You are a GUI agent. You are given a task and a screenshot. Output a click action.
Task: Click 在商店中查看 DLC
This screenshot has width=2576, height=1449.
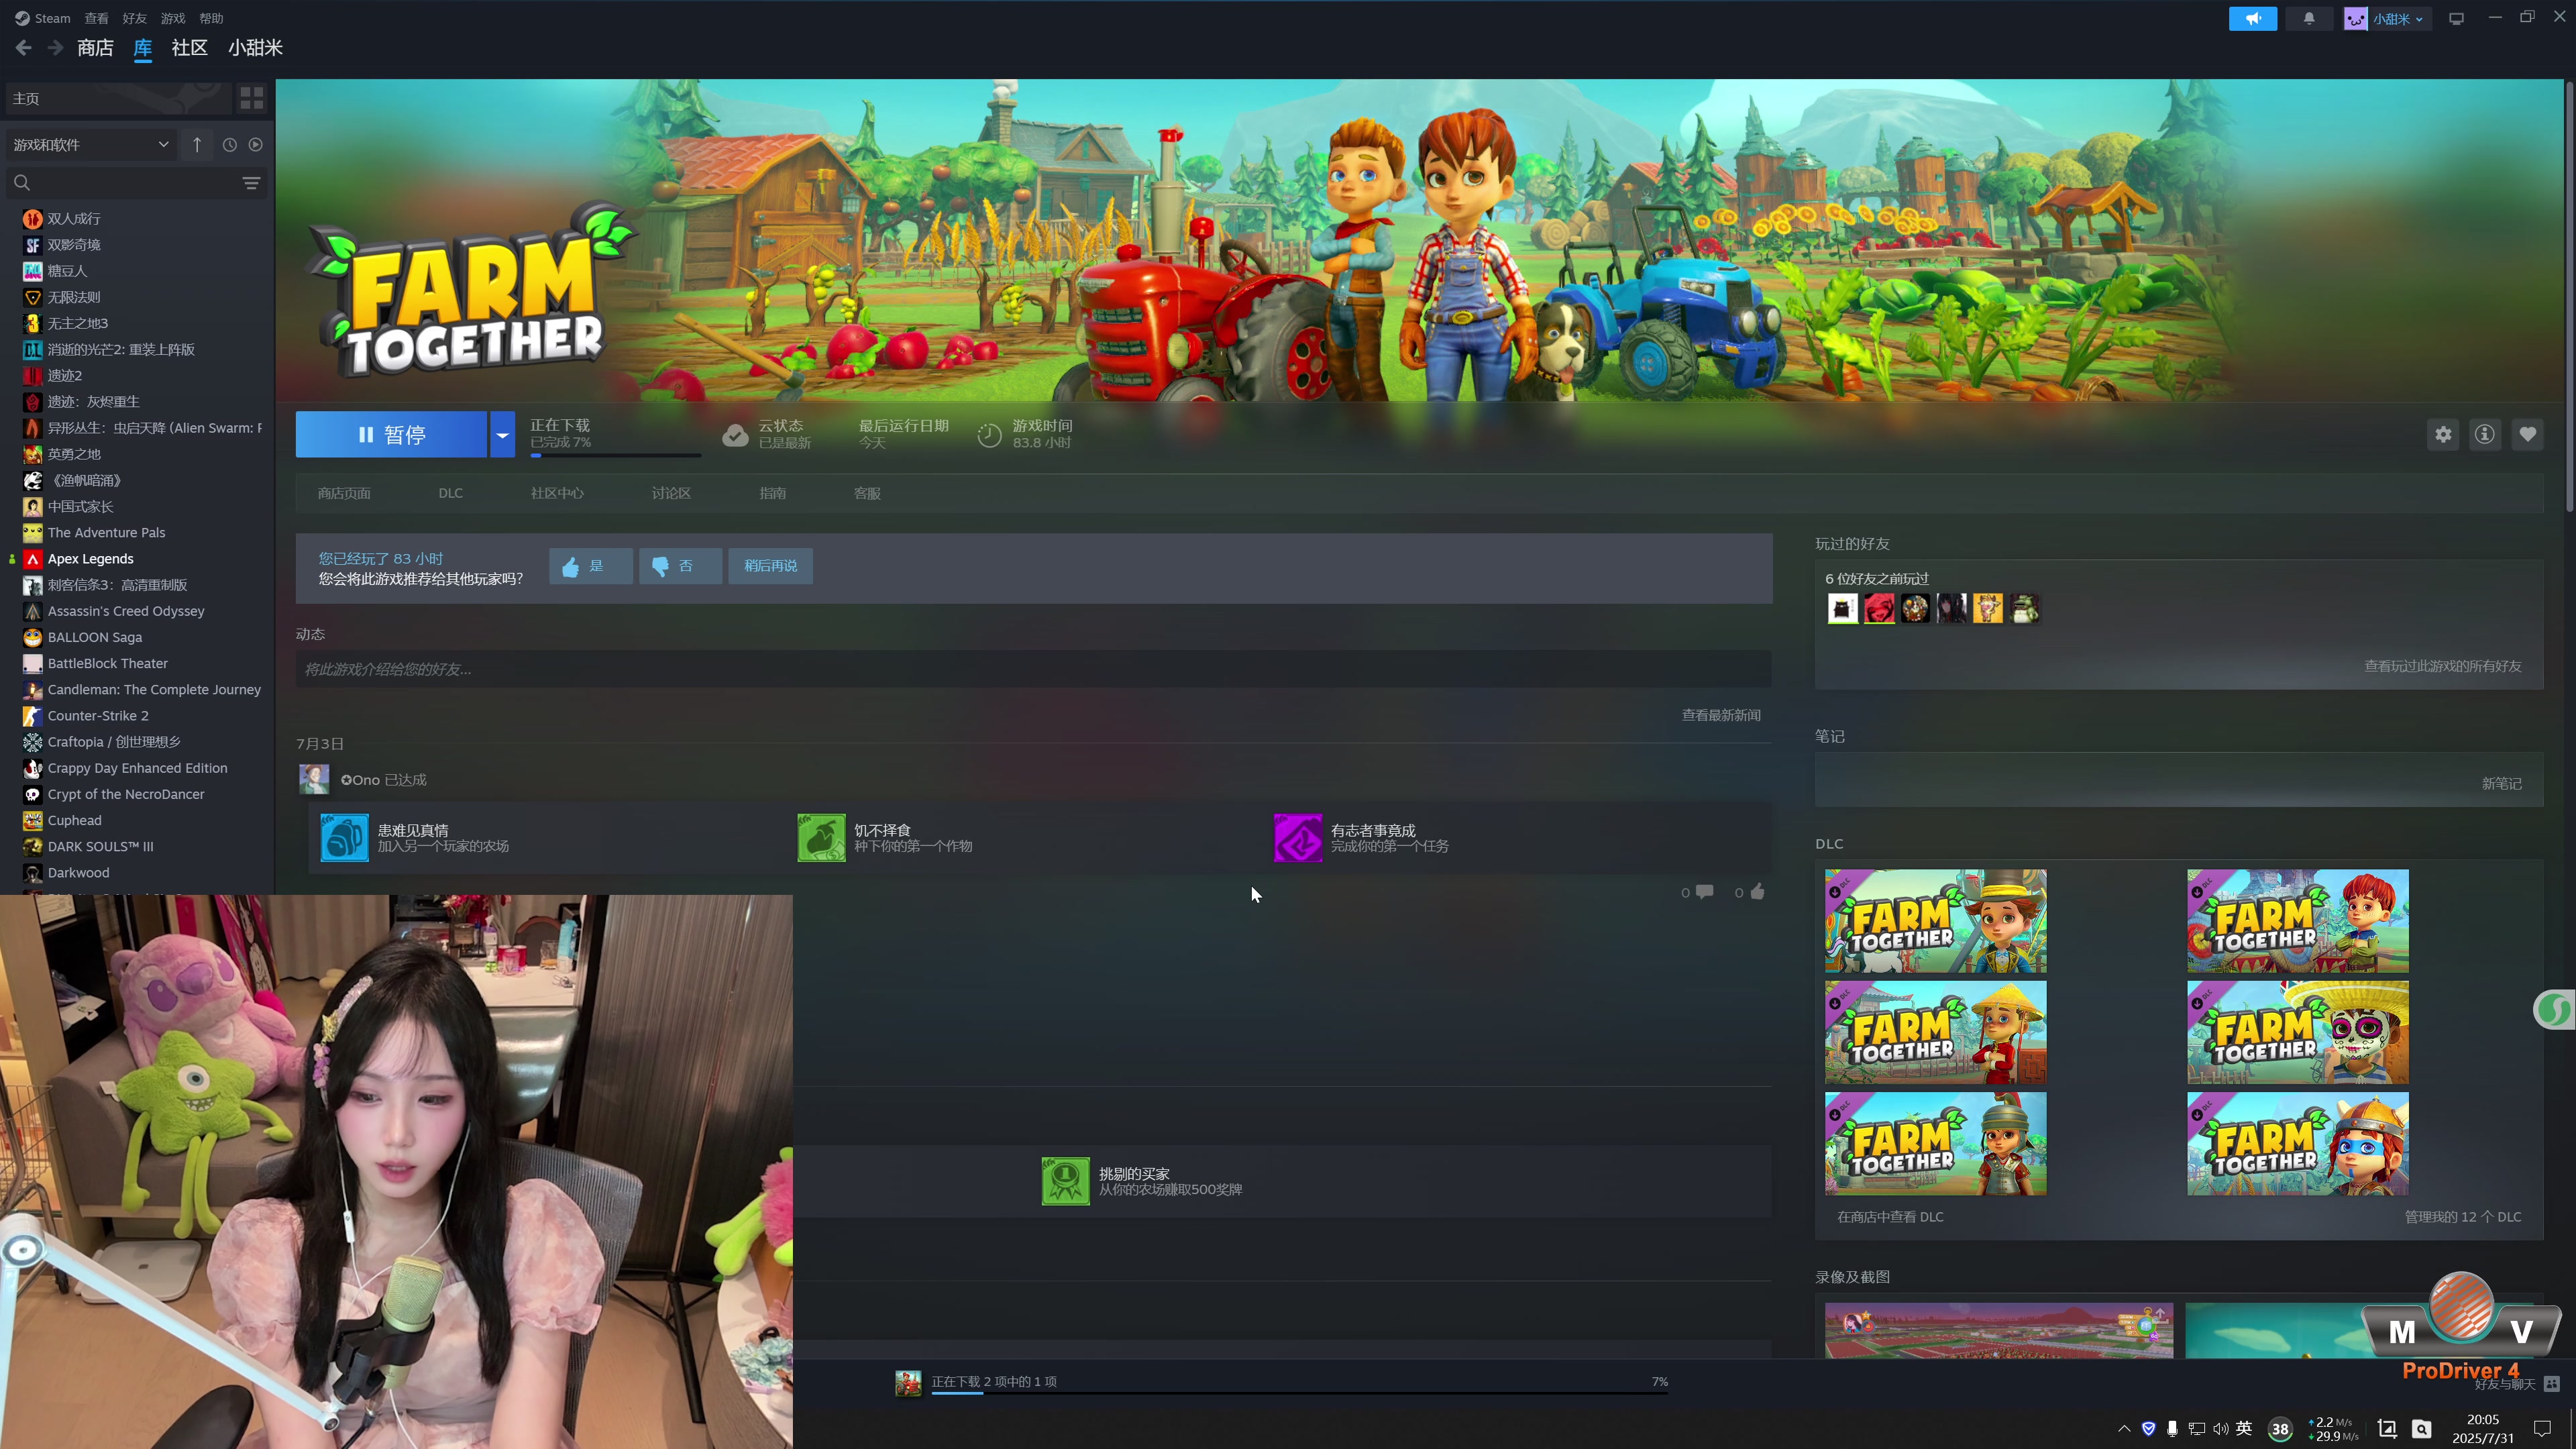[1890, 1217]
